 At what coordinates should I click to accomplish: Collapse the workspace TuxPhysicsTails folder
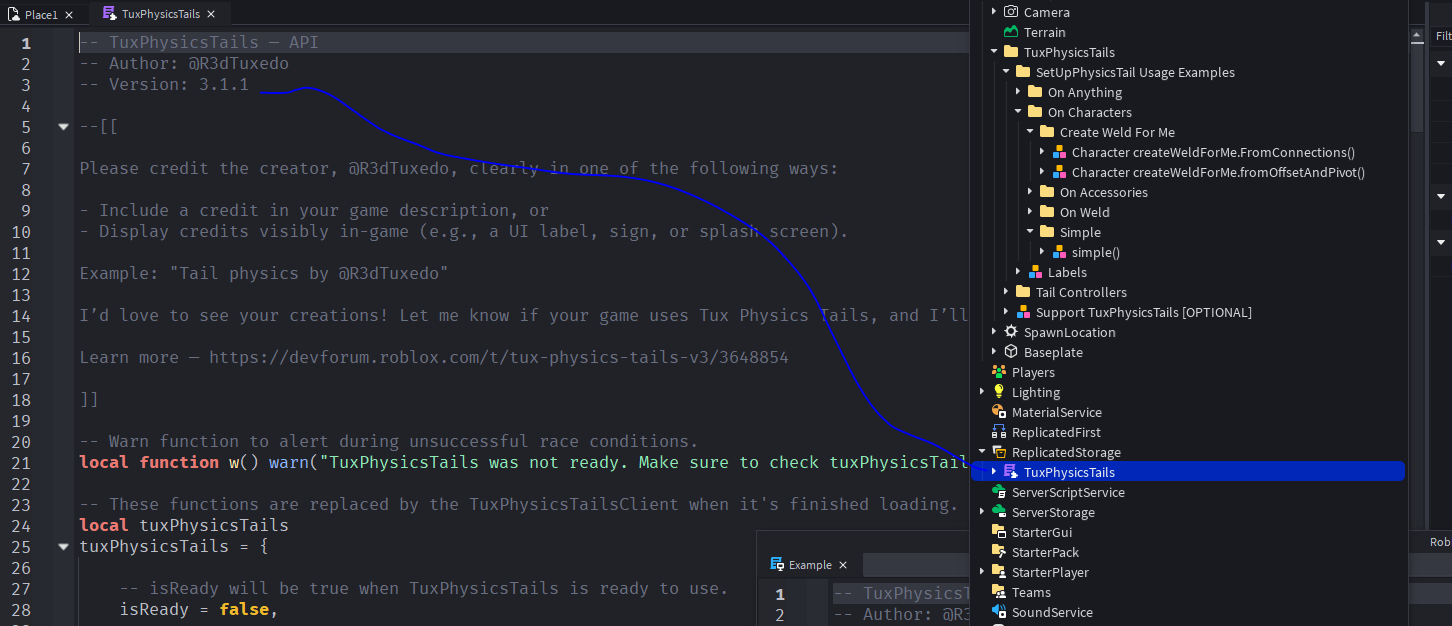pos(994,52)
